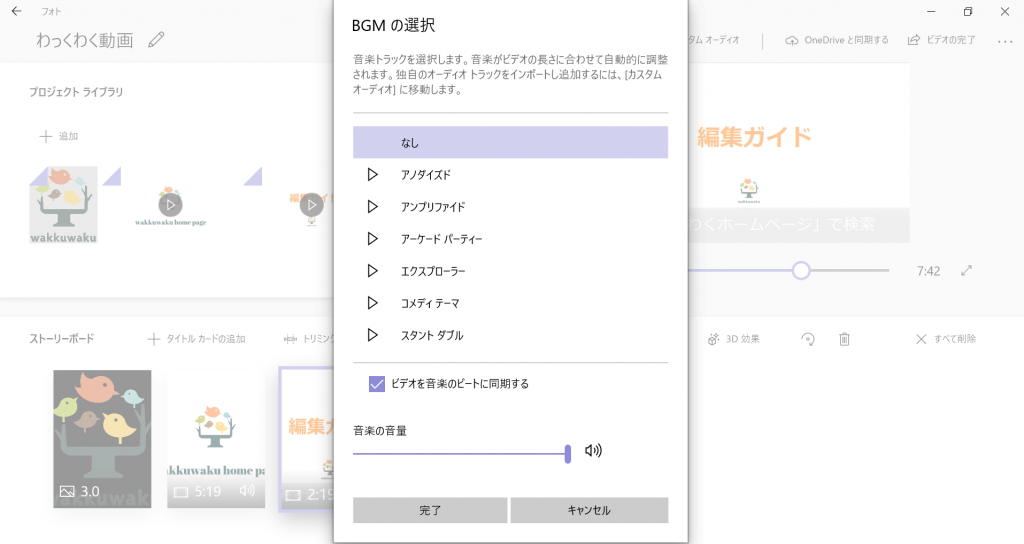Expand the video preview to fullscreen

(x=966, y=271)
